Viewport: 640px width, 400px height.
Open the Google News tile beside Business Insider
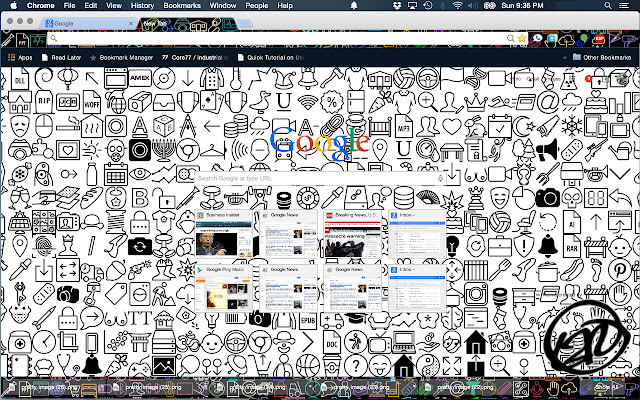click(x=288, y=234)
